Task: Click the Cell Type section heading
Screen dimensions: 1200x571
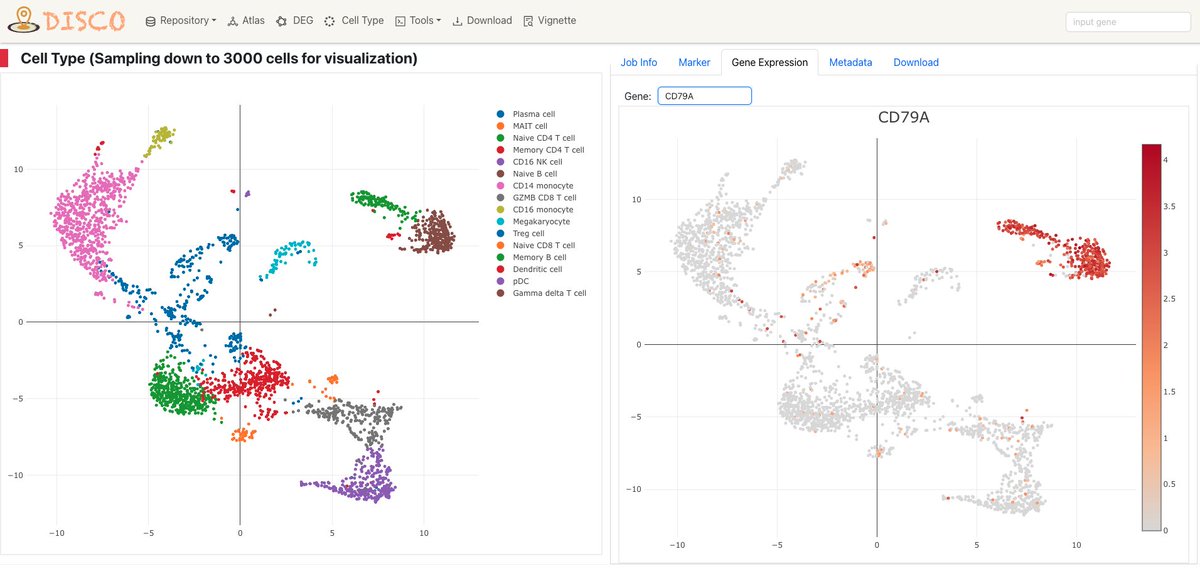Action: point(219,59)
